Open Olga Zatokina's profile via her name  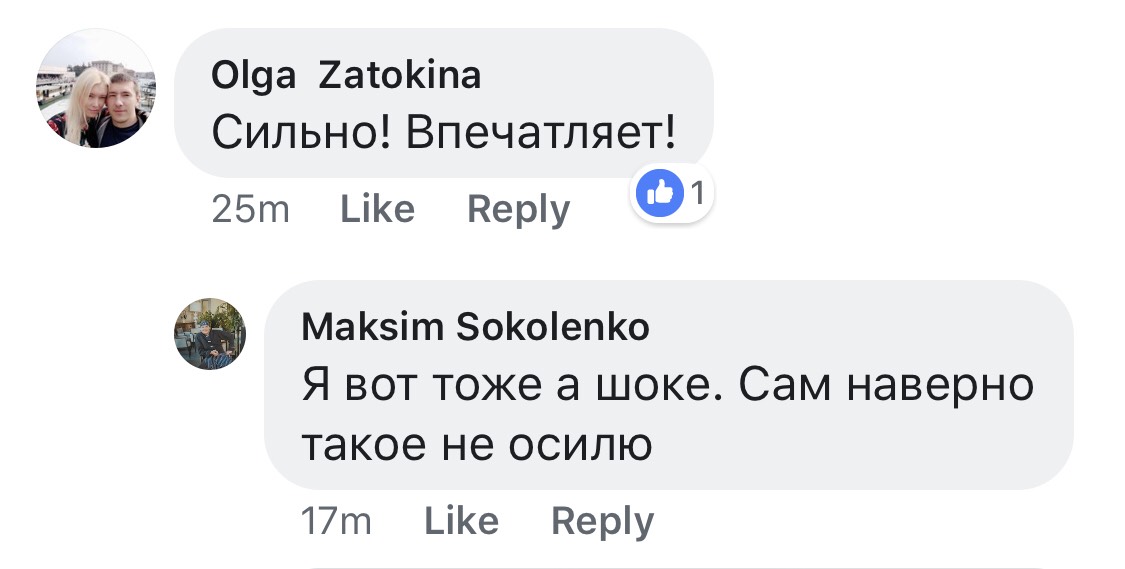[346, 76]
